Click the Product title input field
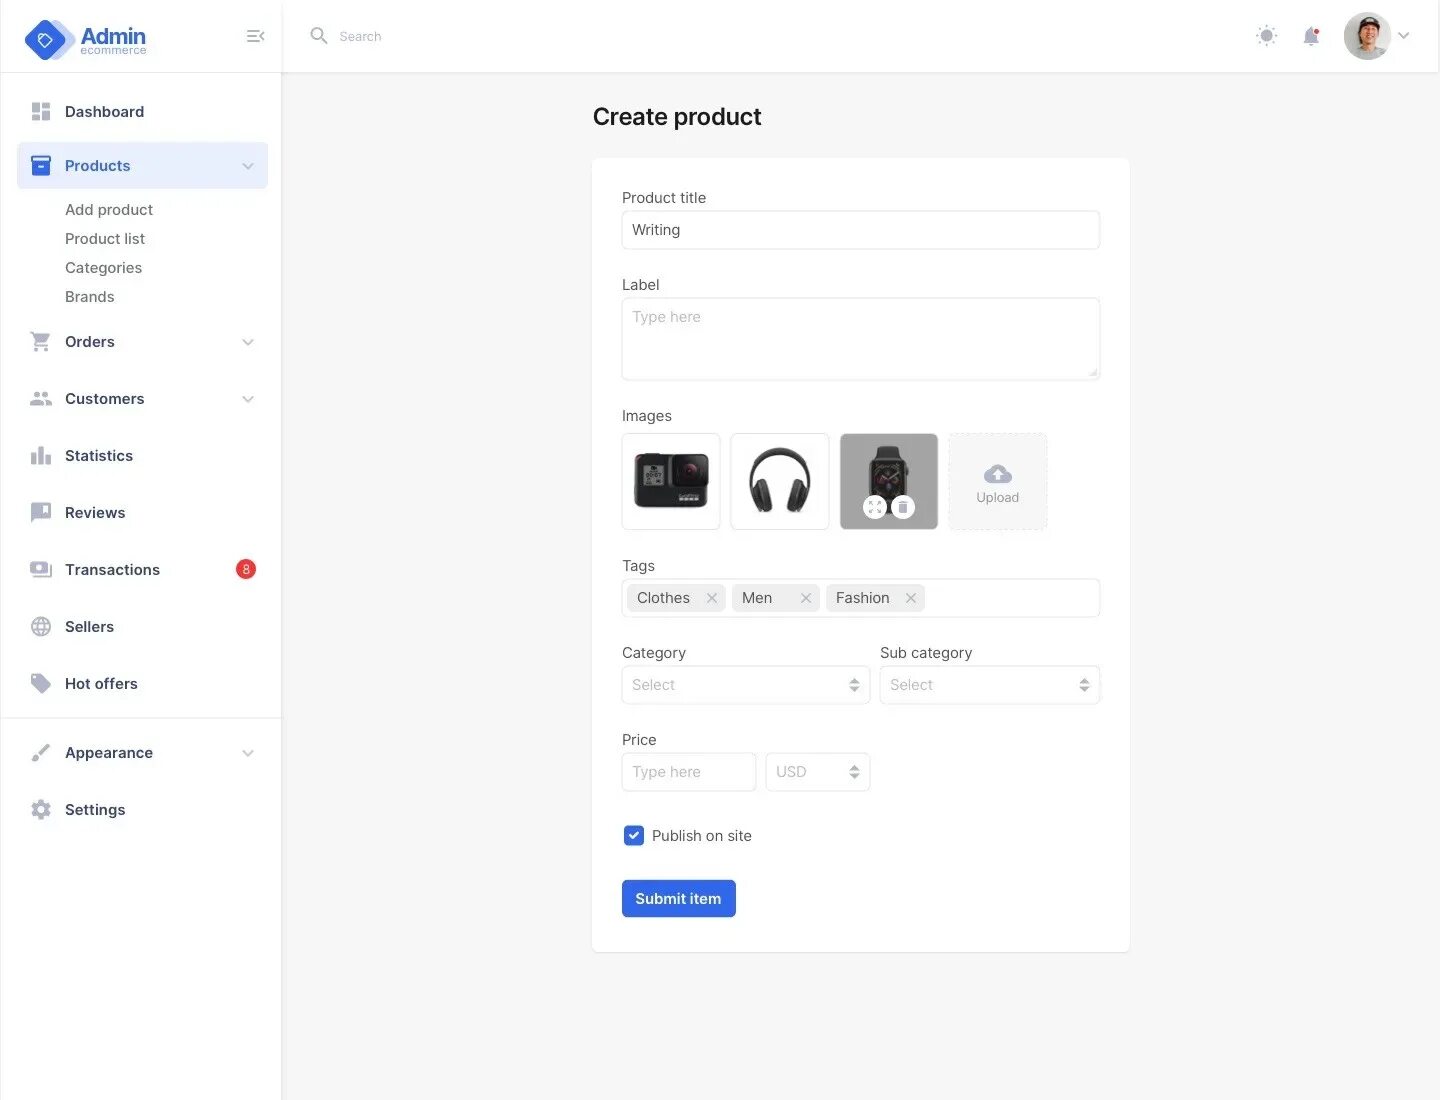 [x=860, y=230]
